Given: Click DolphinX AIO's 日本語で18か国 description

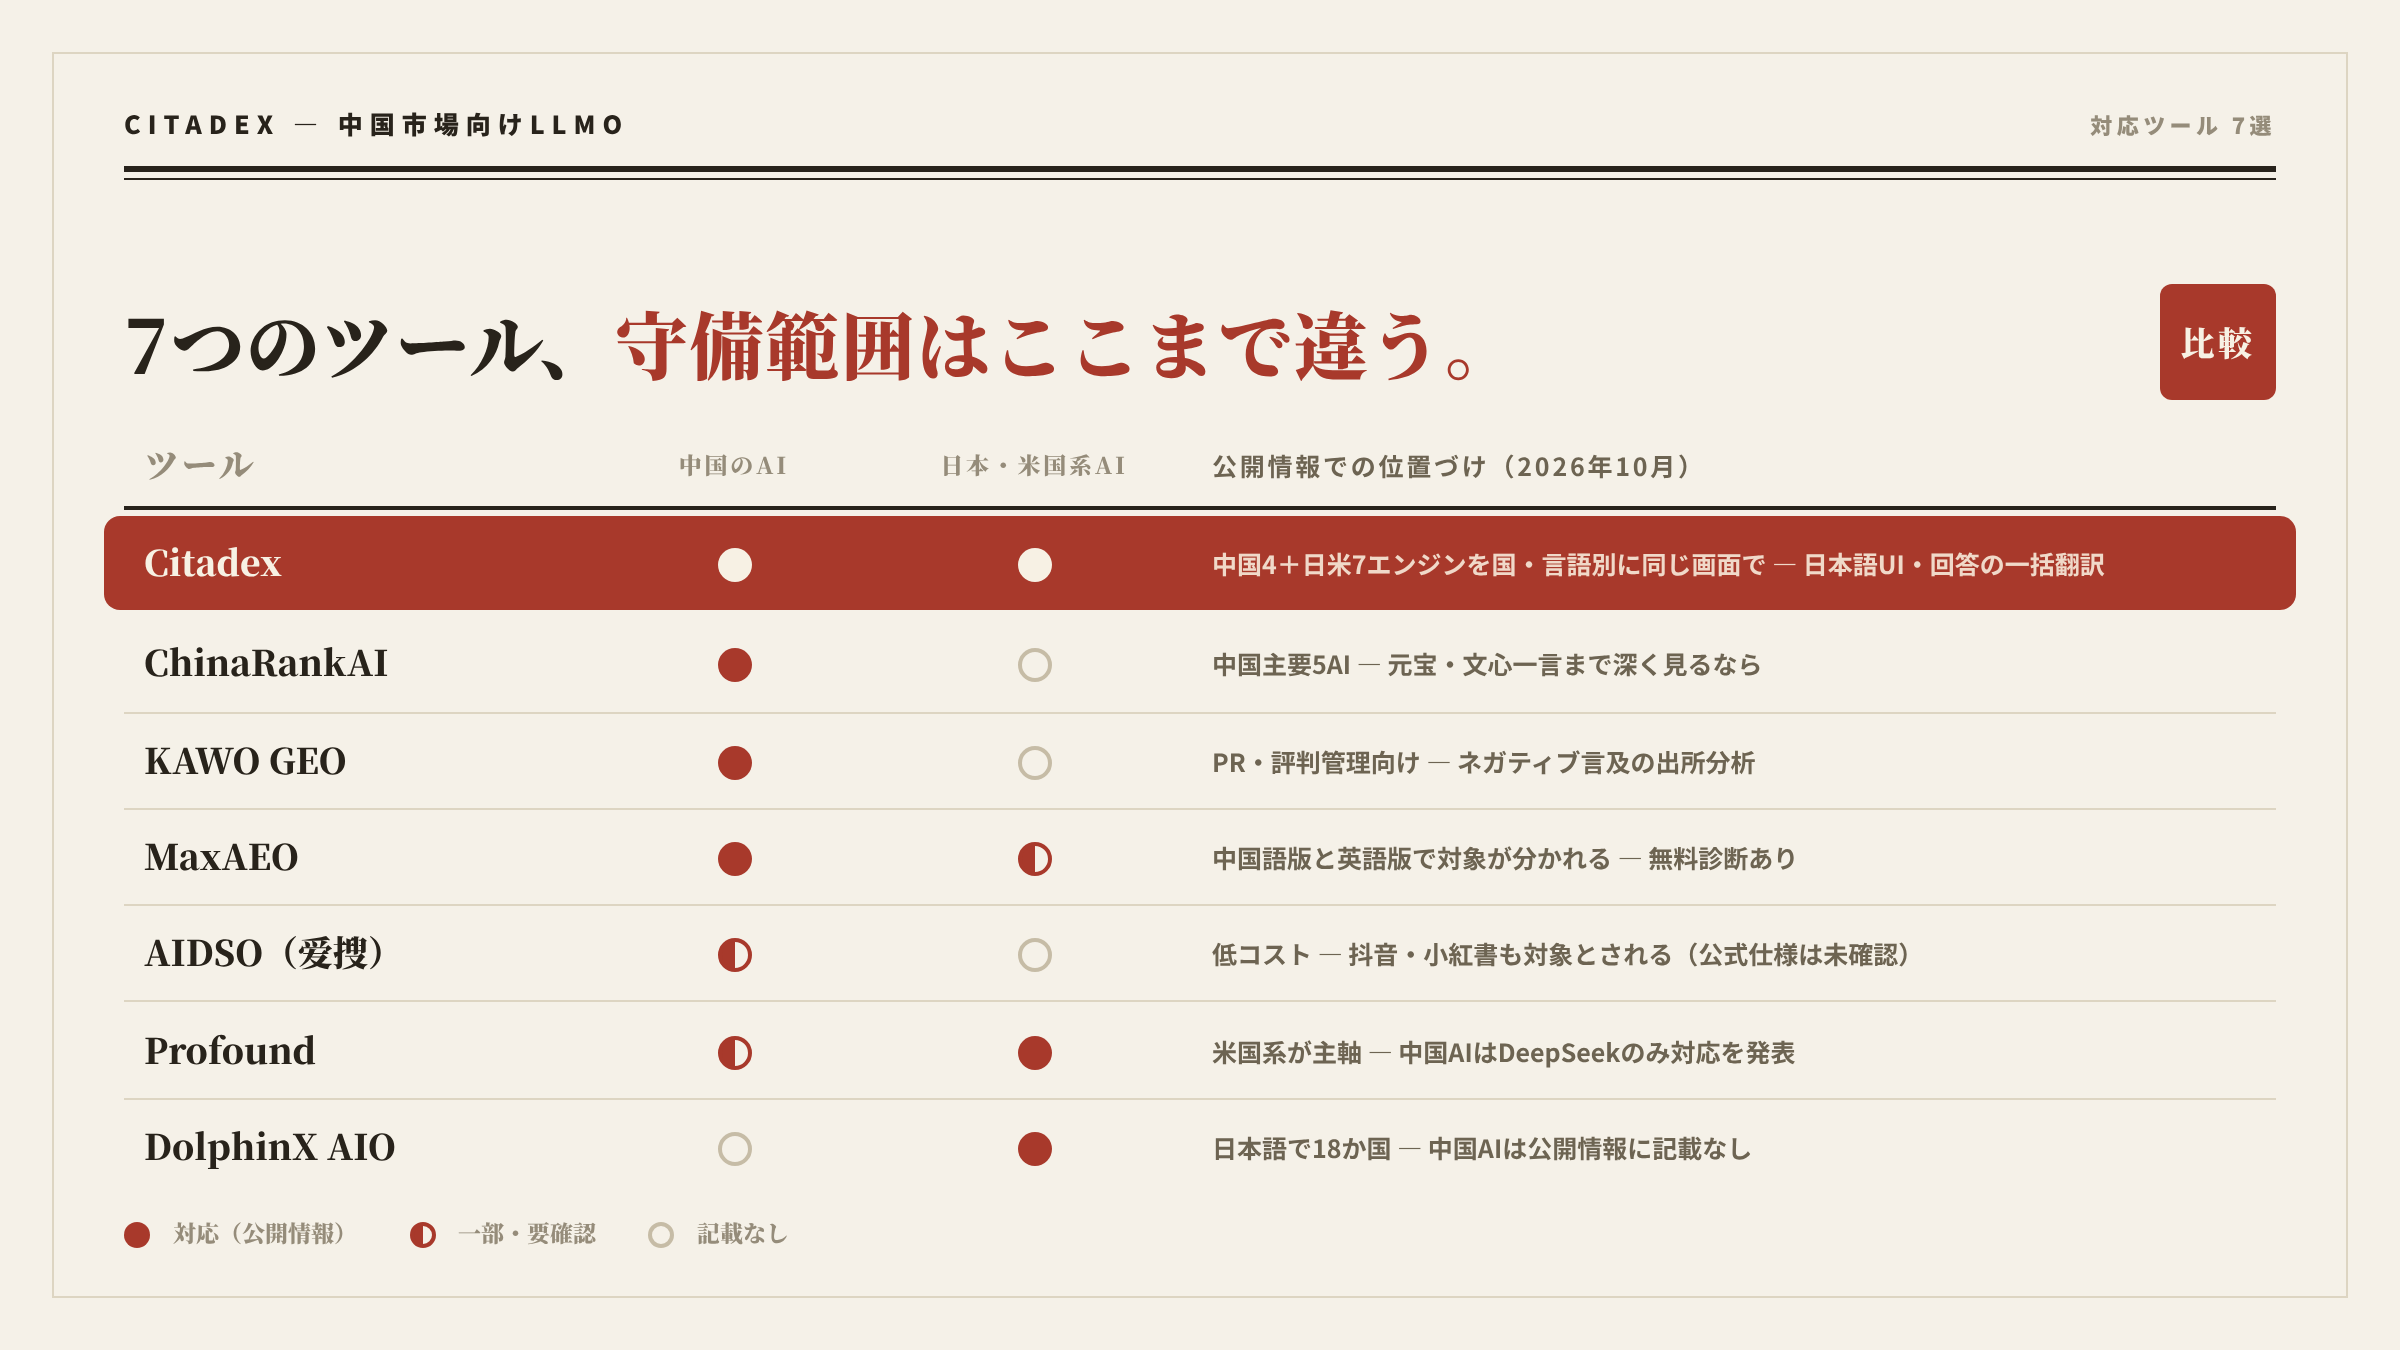Looking at the screenshot, I should 1482,1149.
